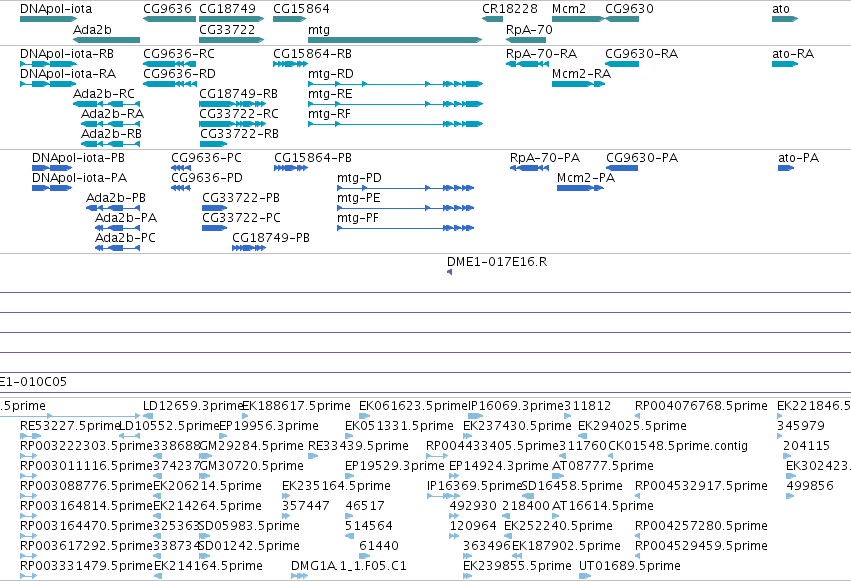Viewport: 851px width, 581px height.
Task: Select the Ada2b-RC transcript
Action: (106, 104)
